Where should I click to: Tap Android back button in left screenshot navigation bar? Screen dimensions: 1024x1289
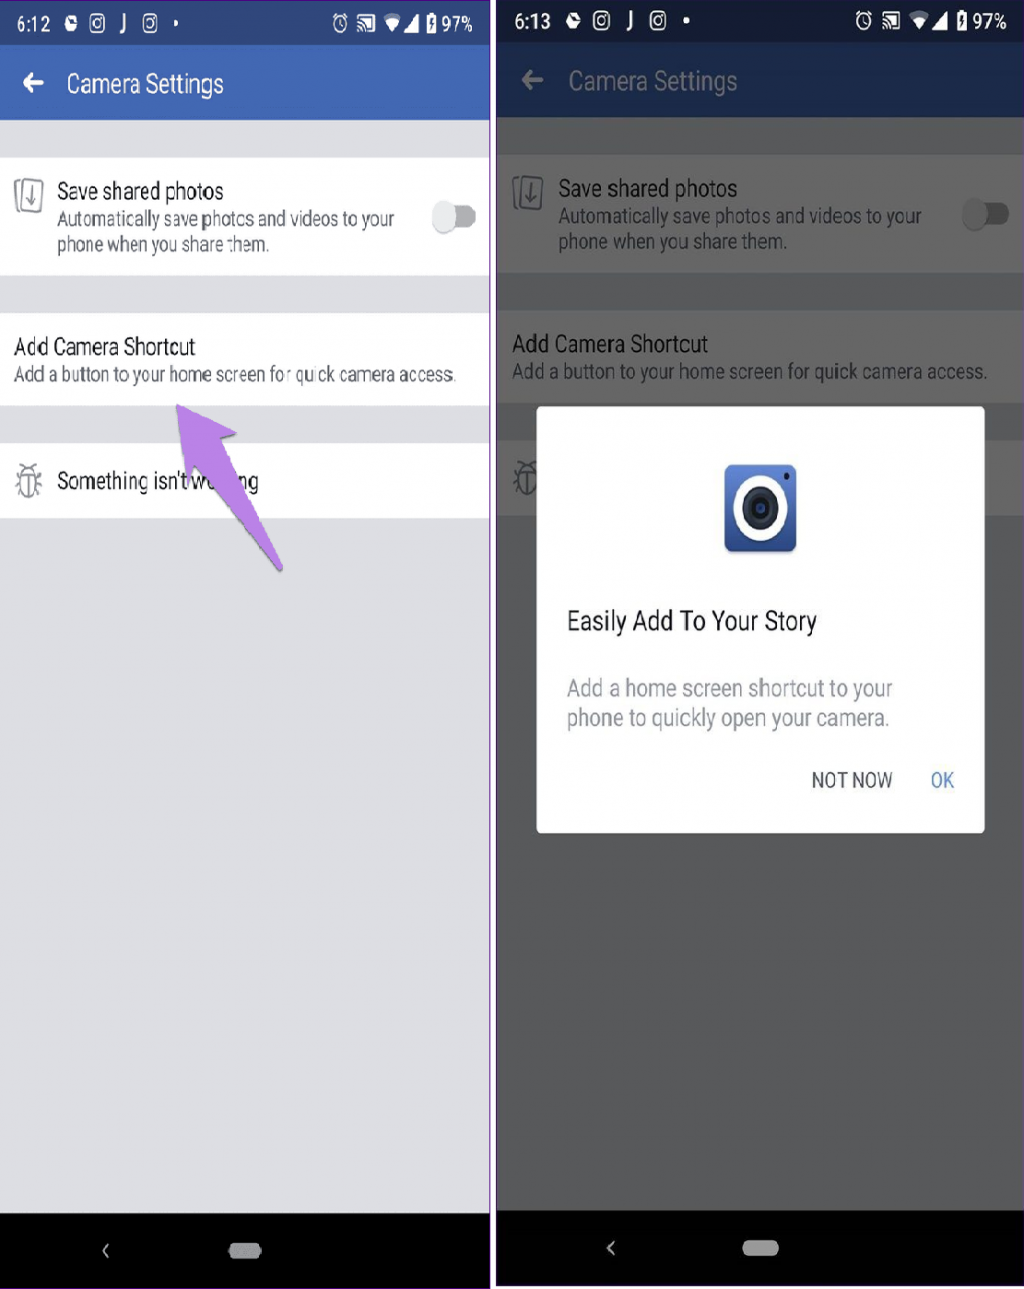tap(106, 1250)
